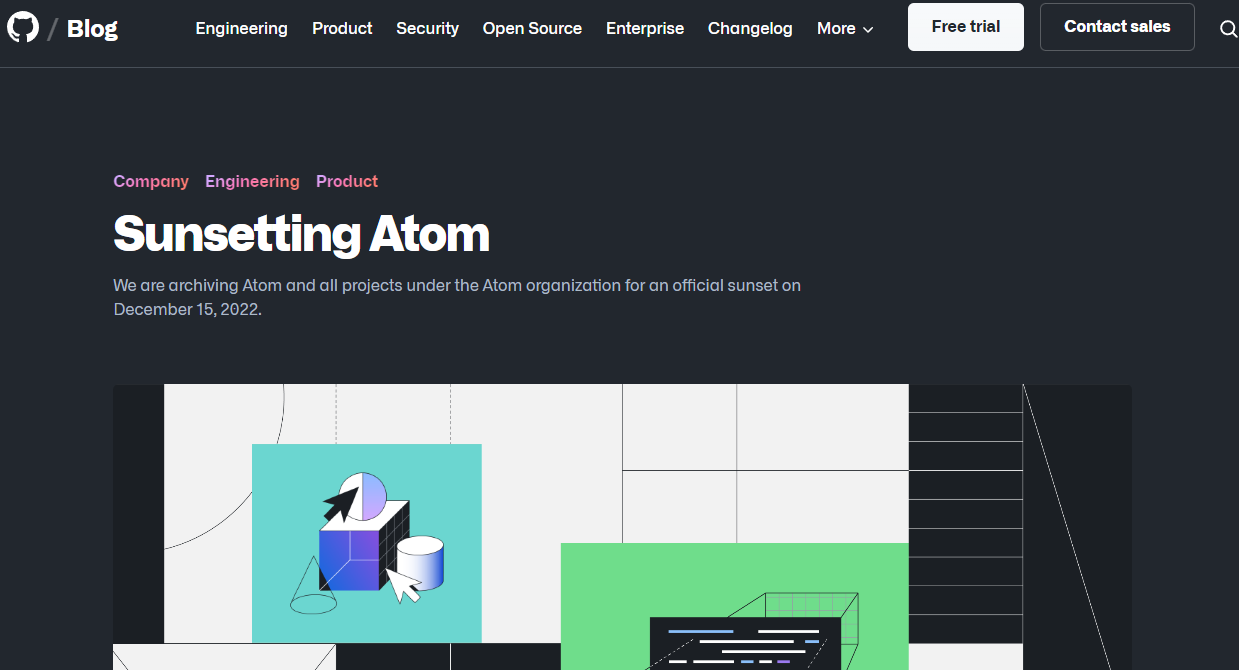Select the Company category tag
Image resolution: width=1239 pixels, height=670 pixels.
click(151, 181)
